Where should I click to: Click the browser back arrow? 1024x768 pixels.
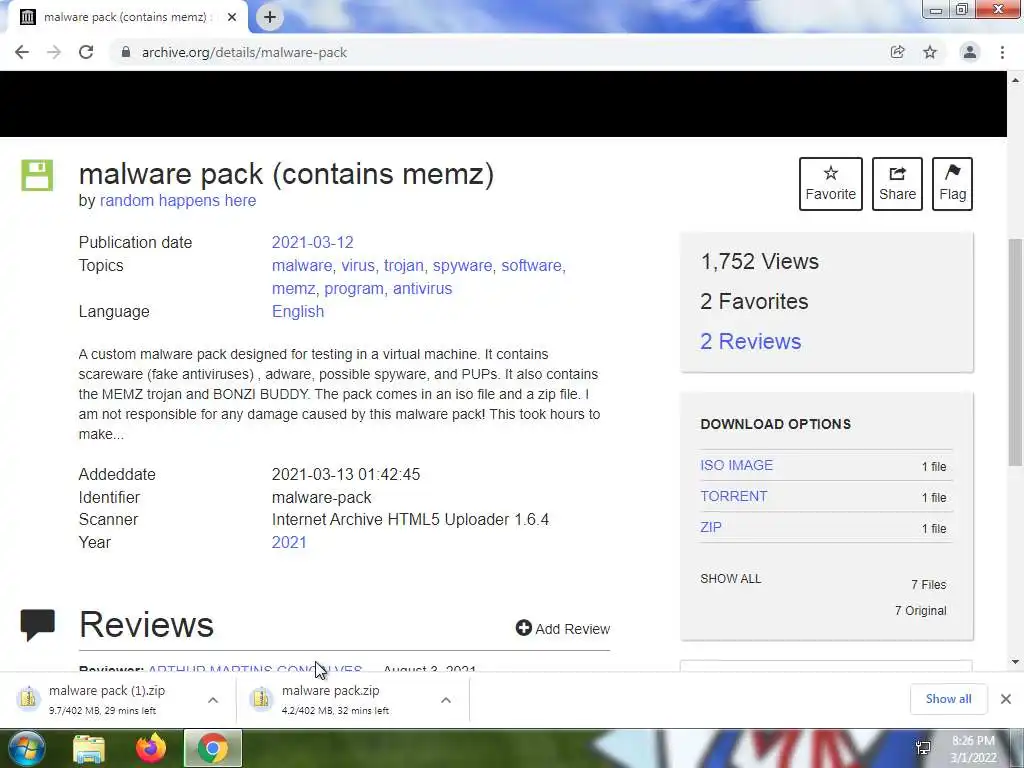[22, 52]
